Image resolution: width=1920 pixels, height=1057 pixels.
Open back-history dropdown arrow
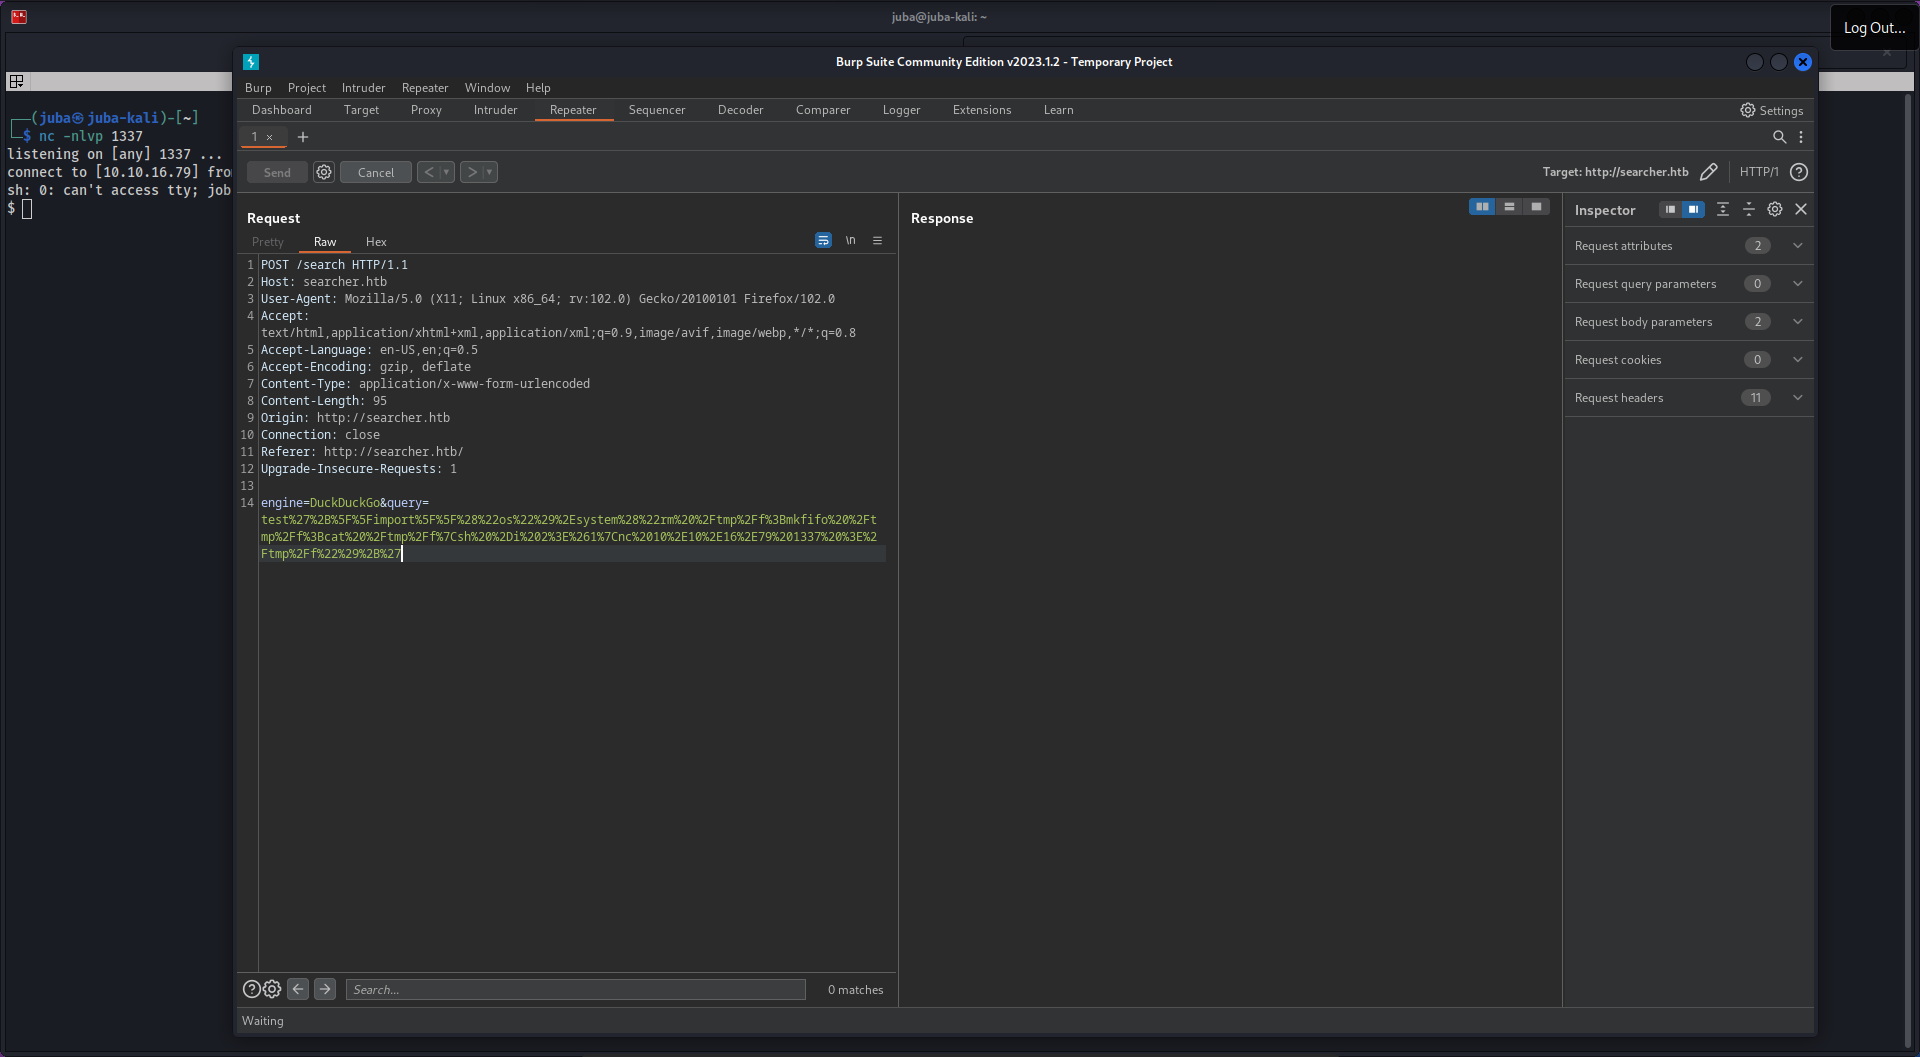tap(447, 172)
